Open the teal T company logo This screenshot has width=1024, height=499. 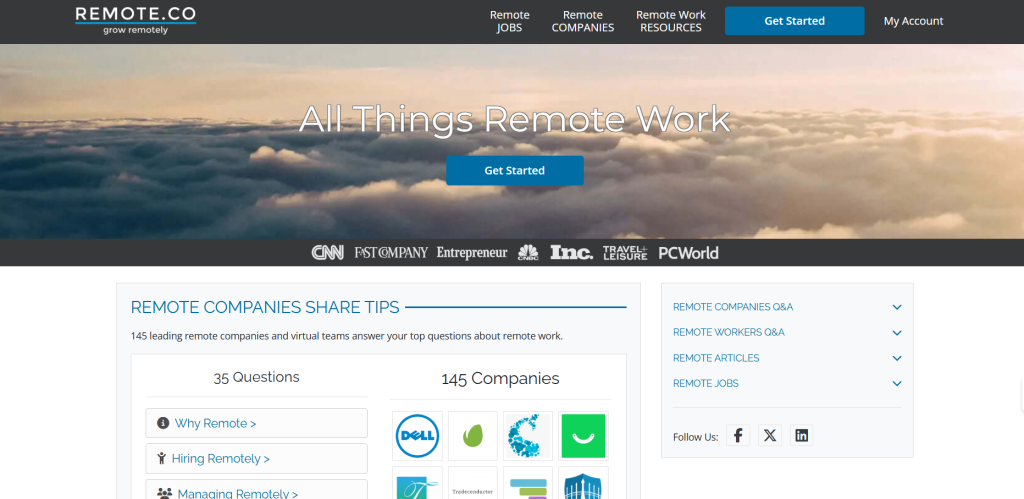pyautogui.click(x=417, y=483)
